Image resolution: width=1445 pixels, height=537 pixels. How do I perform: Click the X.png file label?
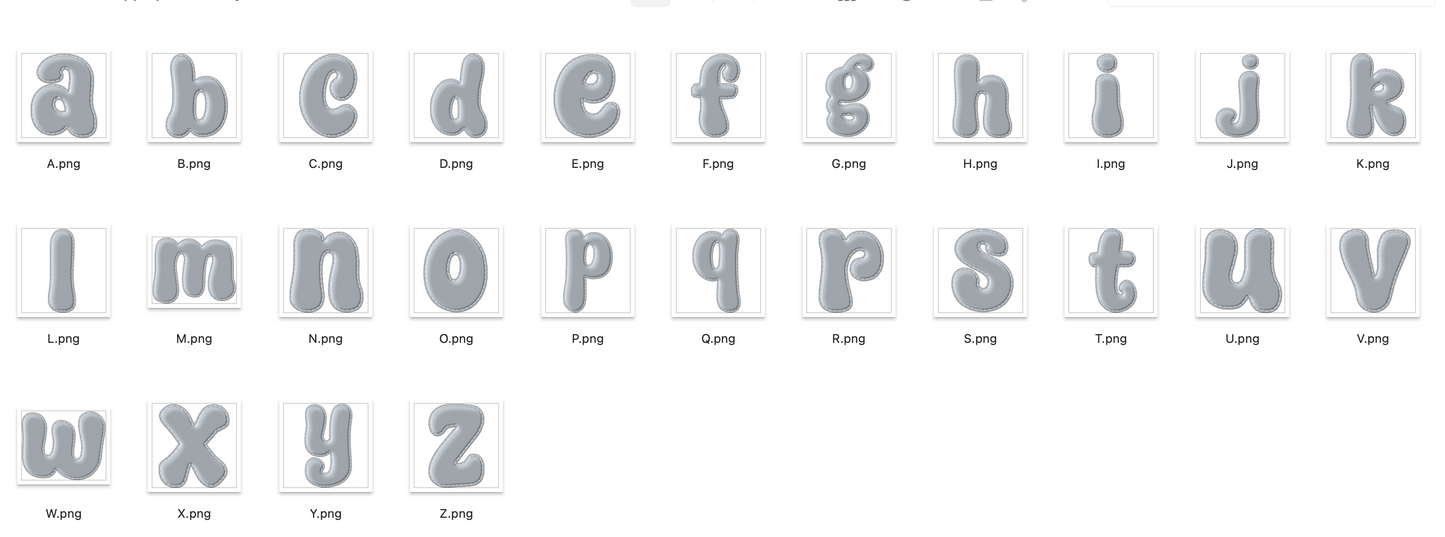[x=194, y=514]
